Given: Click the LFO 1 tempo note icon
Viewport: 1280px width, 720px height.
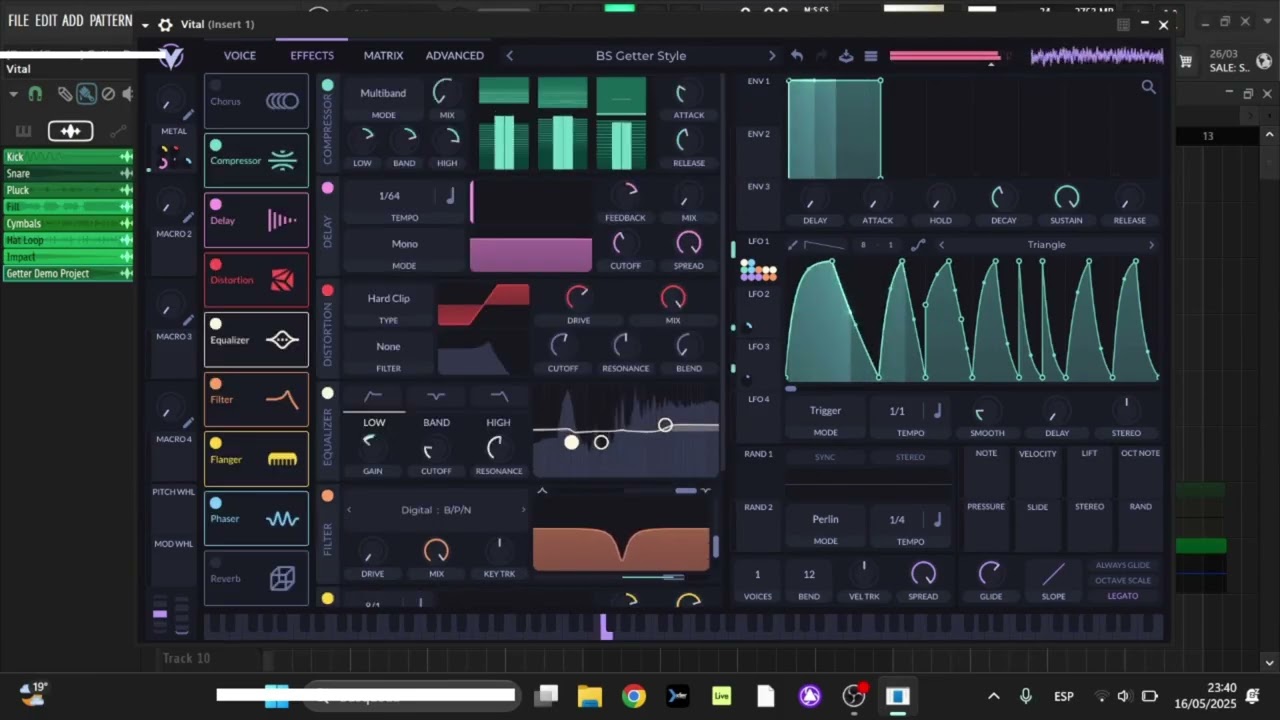Looking at the screenshot, I should (937, 411).
